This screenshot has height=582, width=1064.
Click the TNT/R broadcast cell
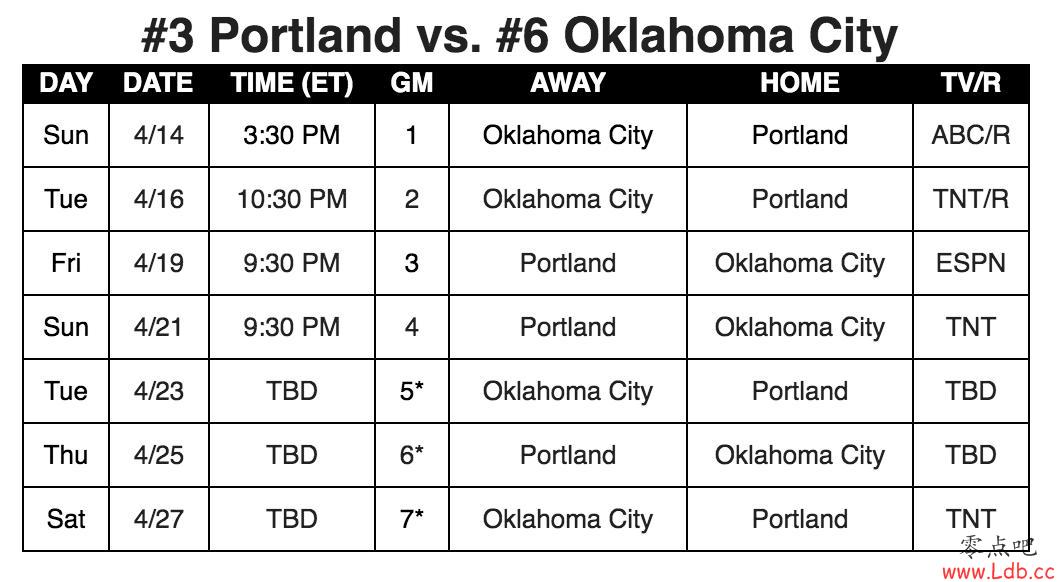click(x=970, y=199)
